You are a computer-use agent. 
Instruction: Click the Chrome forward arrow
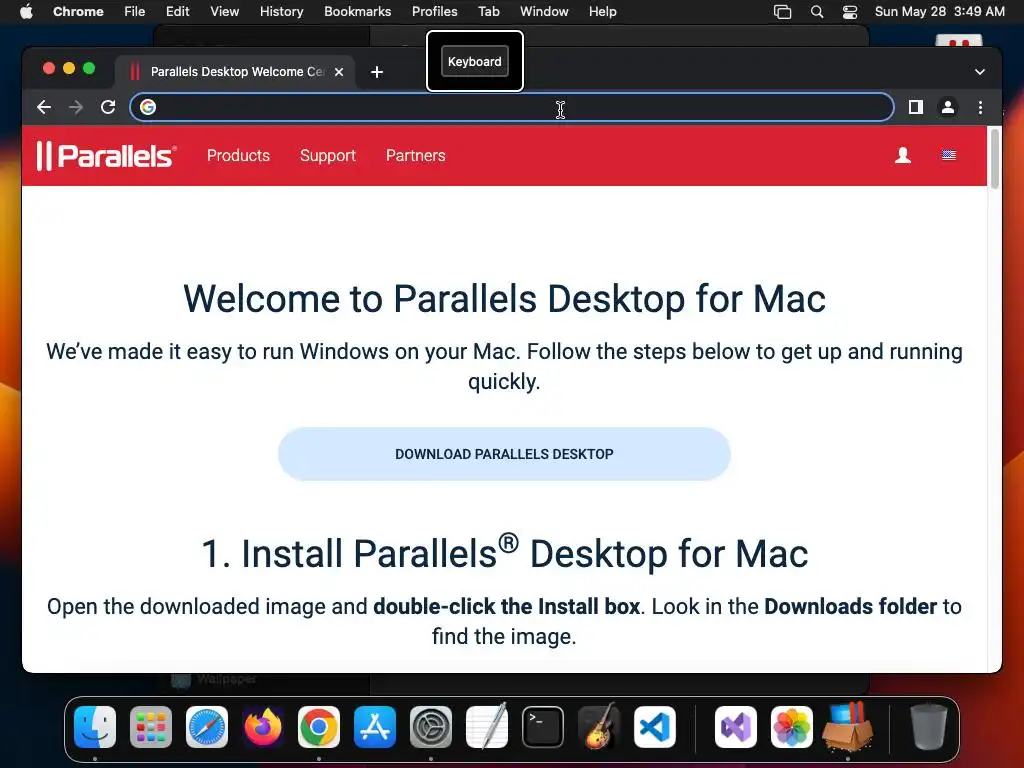(76, 107)
